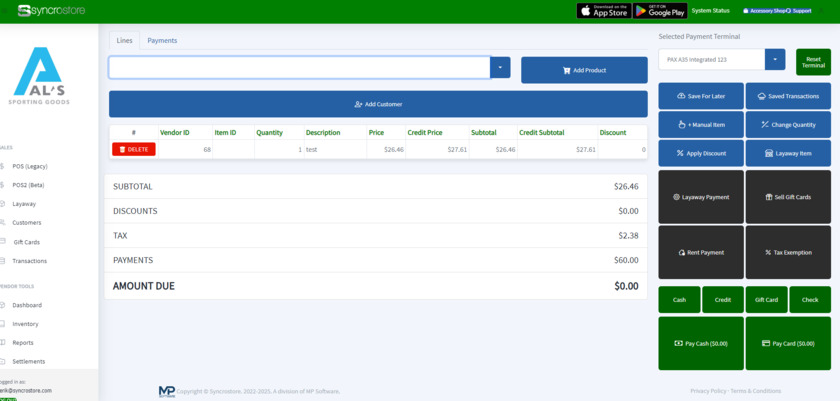Viewport: 840px width, 401px height.
Task: Open the Privacy Policy link
Action: [708, 391]
